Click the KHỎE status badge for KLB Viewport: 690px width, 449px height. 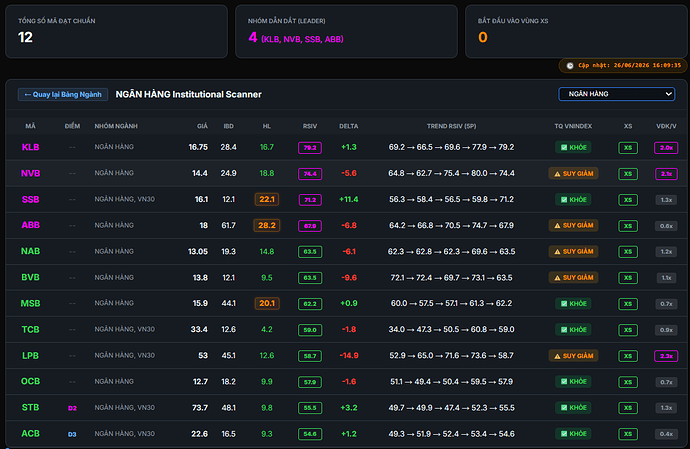pyautogui.click(x=573, y=147)
